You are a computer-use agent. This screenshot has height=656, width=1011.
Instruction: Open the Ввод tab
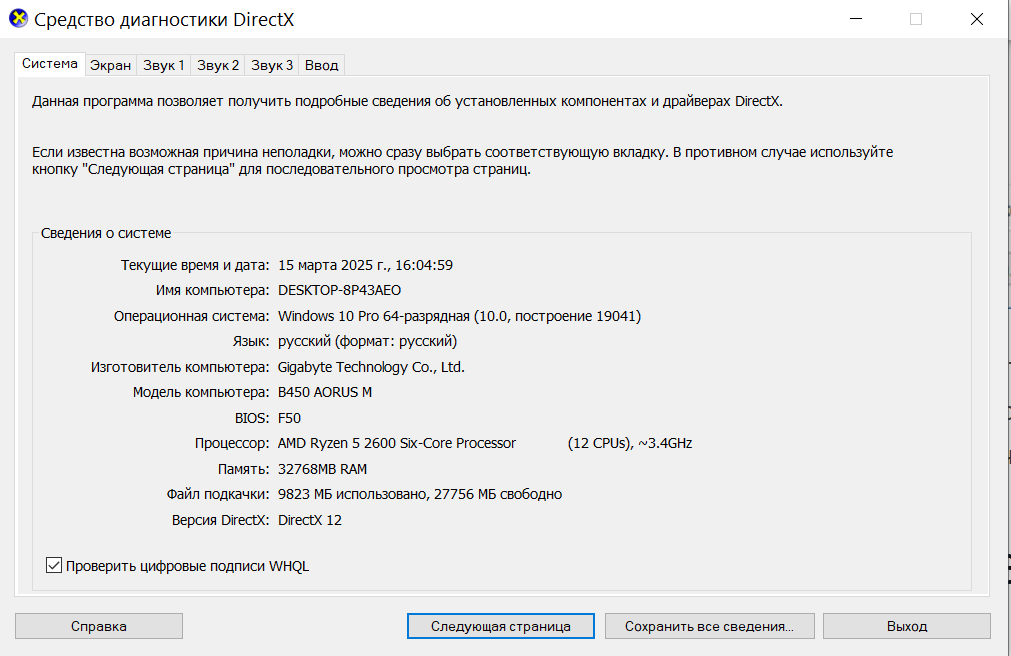(322, 65)
